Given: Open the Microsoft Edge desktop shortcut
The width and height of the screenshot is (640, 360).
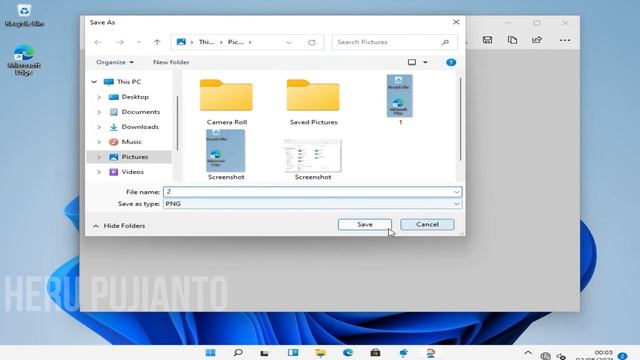Looking at the screenshot, I should [24, 60].
